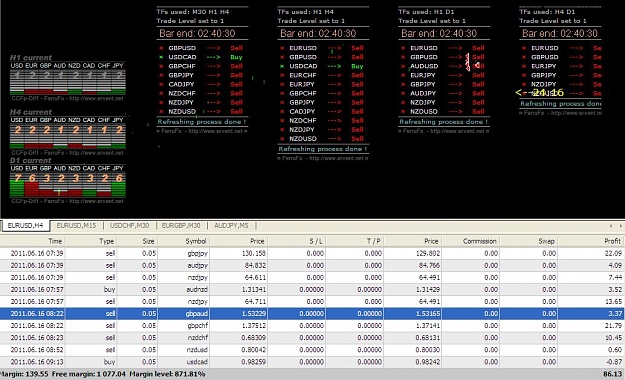The width and height of the screenshot is (625, 380).
Task: Click the 21.79 profit value for gbpchf
Action: click(613, 325)
